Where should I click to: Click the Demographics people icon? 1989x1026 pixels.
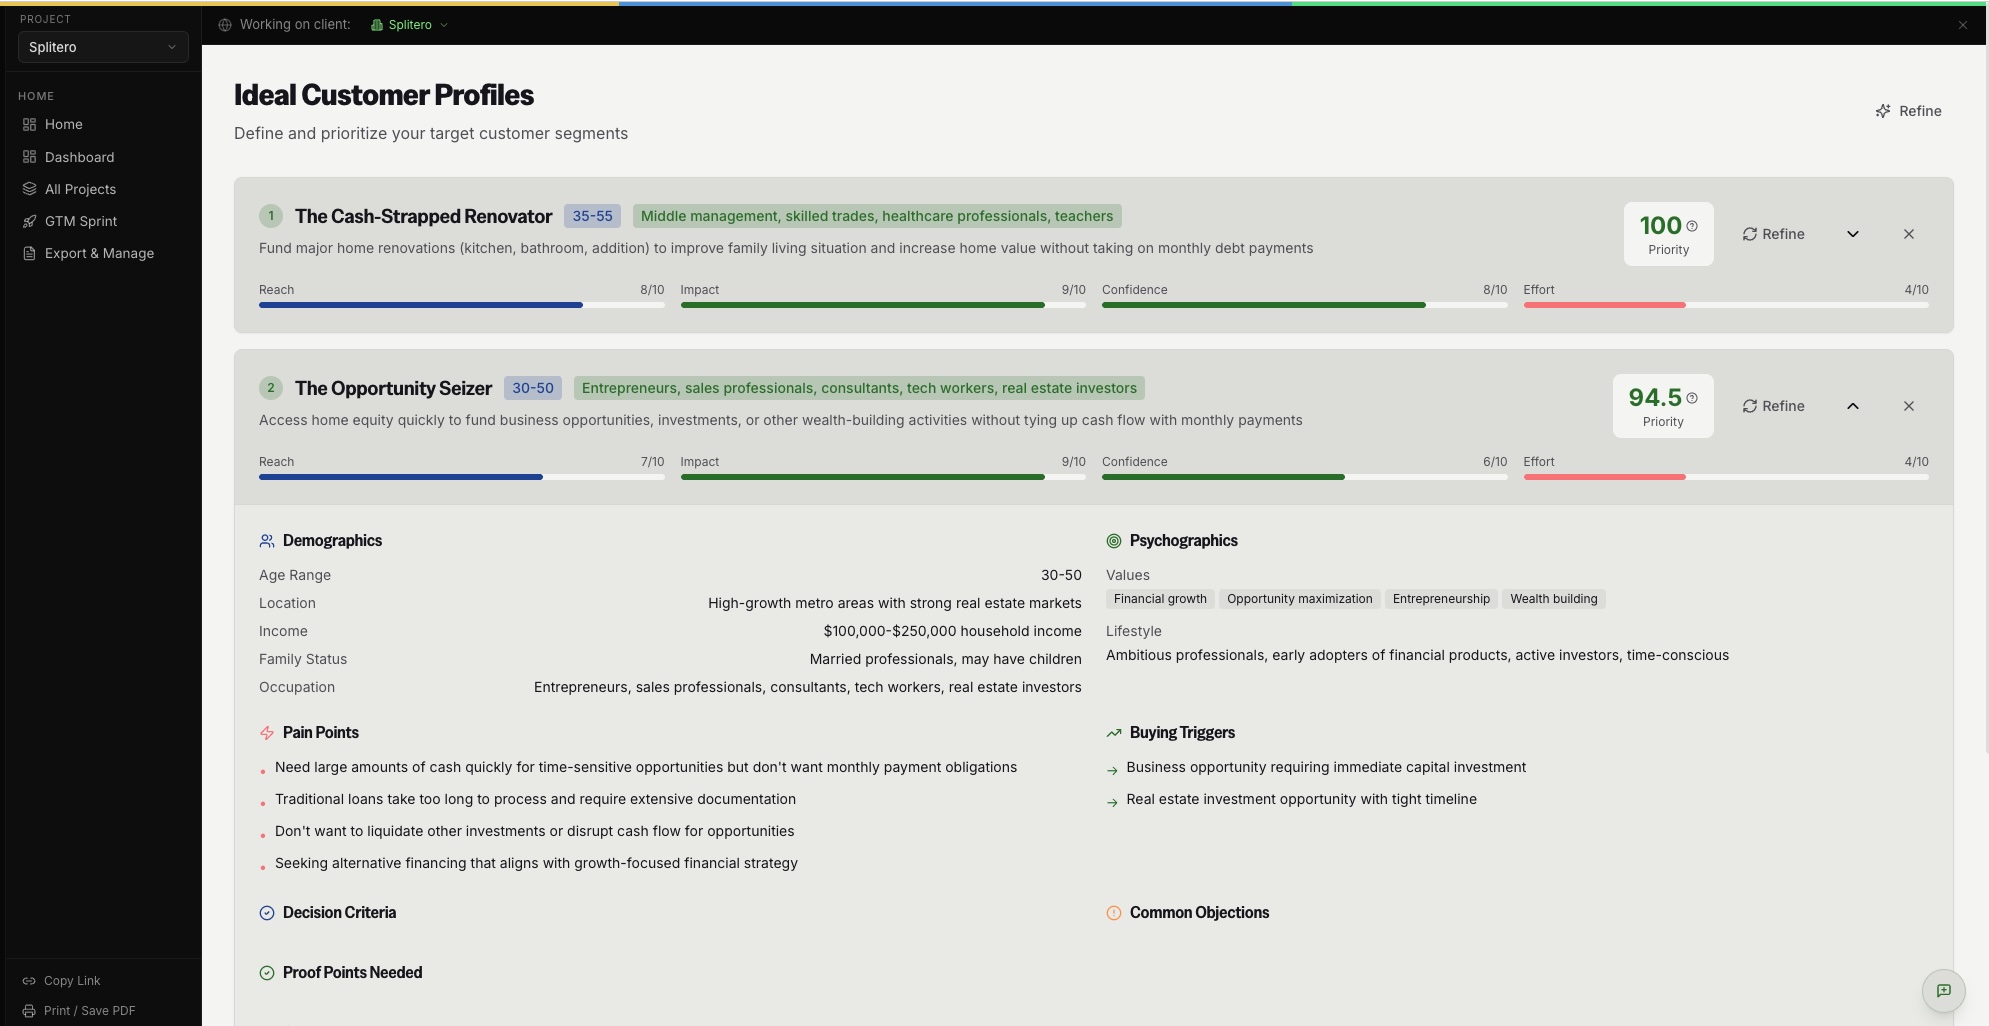click(267, 541)
